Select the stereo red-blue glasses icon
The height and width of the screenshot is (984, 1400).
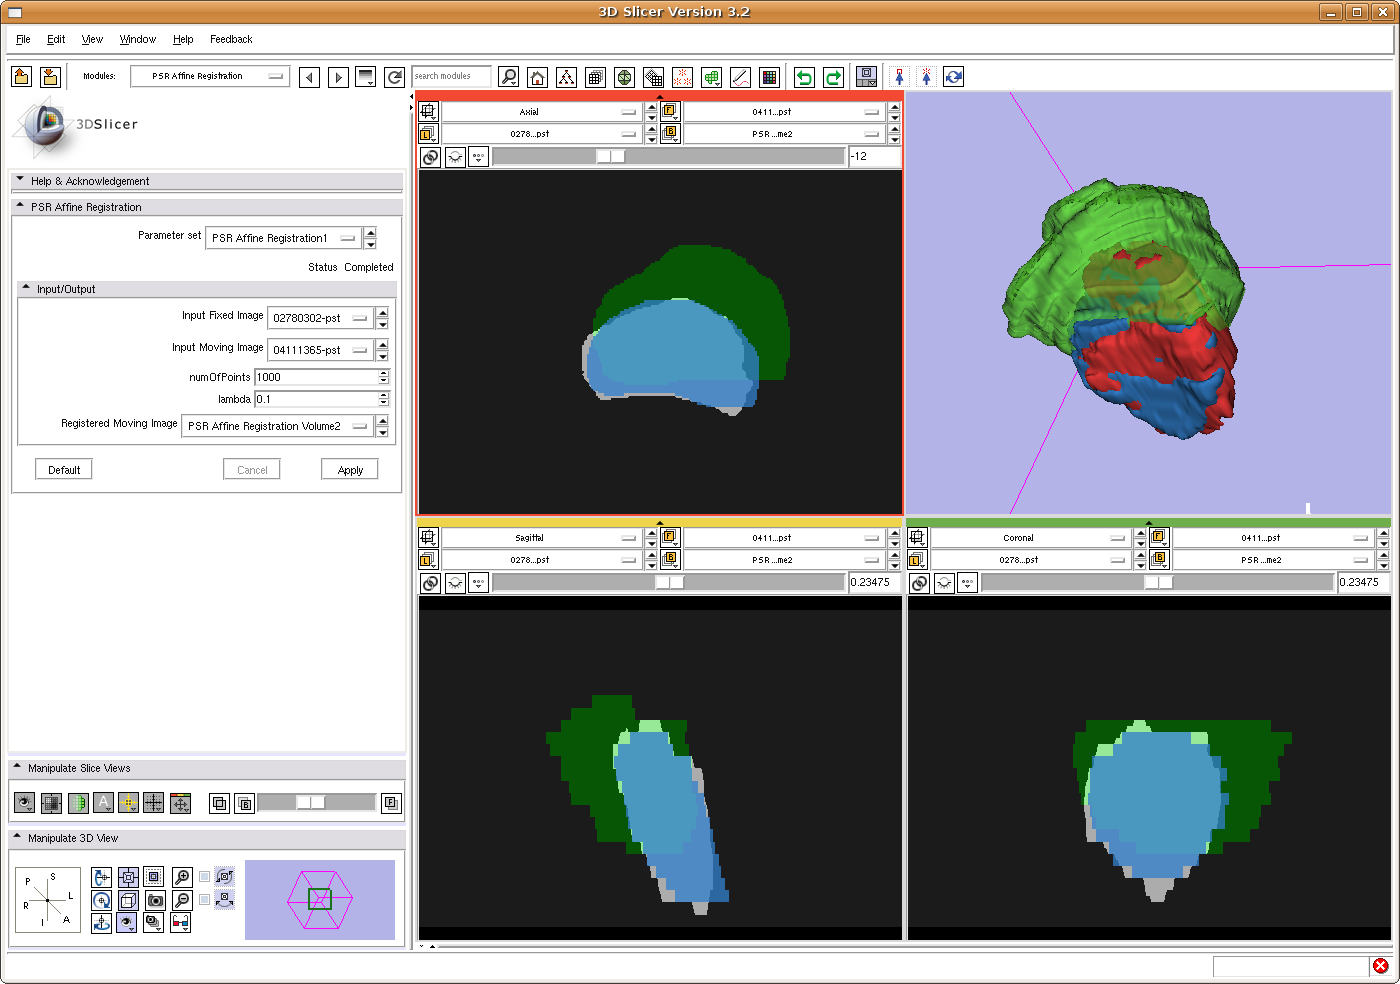coord(181,922)
